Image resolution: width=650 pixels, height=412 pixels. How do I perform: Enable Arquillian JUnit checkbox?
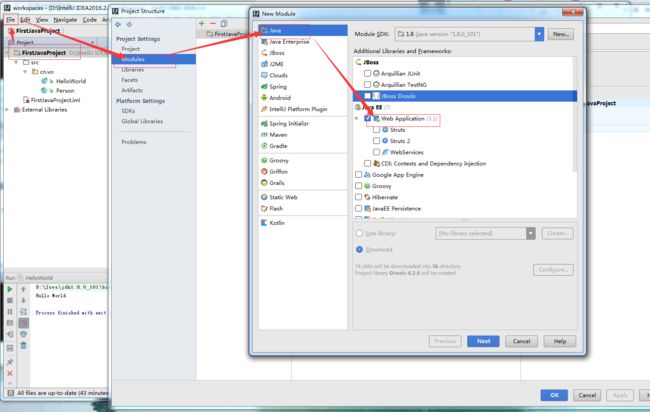click(367, 73)
